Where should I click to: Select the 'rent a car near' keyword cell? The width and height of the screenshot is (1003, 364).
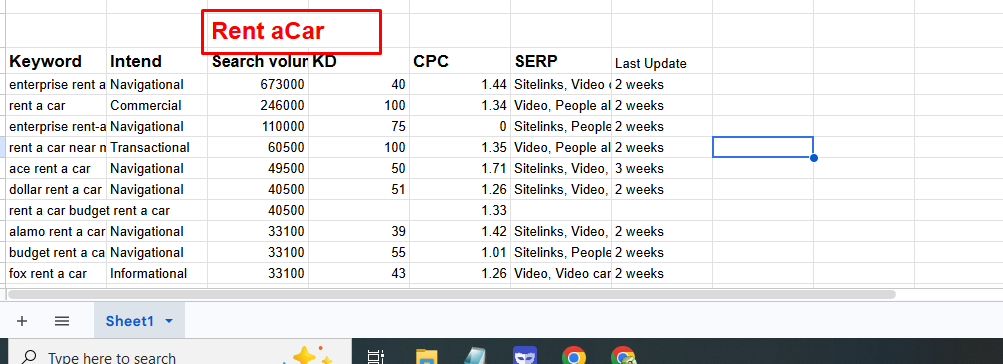coord(56,148)
